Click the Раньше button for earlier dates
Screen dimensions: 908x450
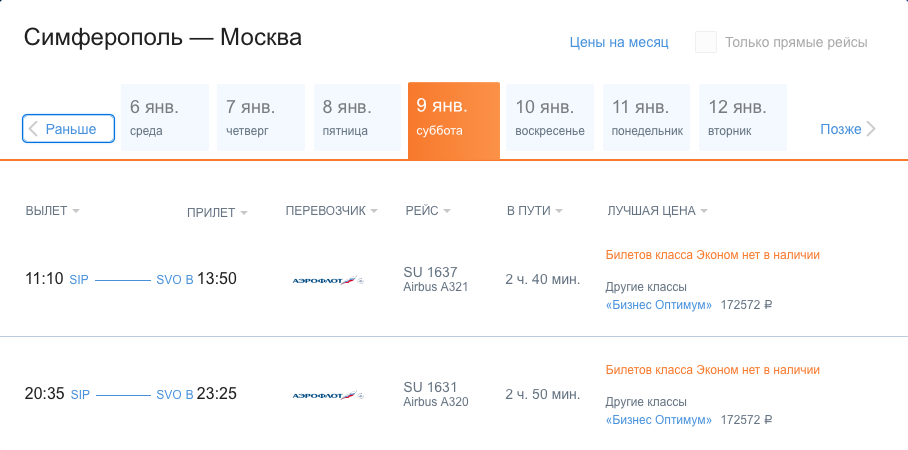click(68, 129)
